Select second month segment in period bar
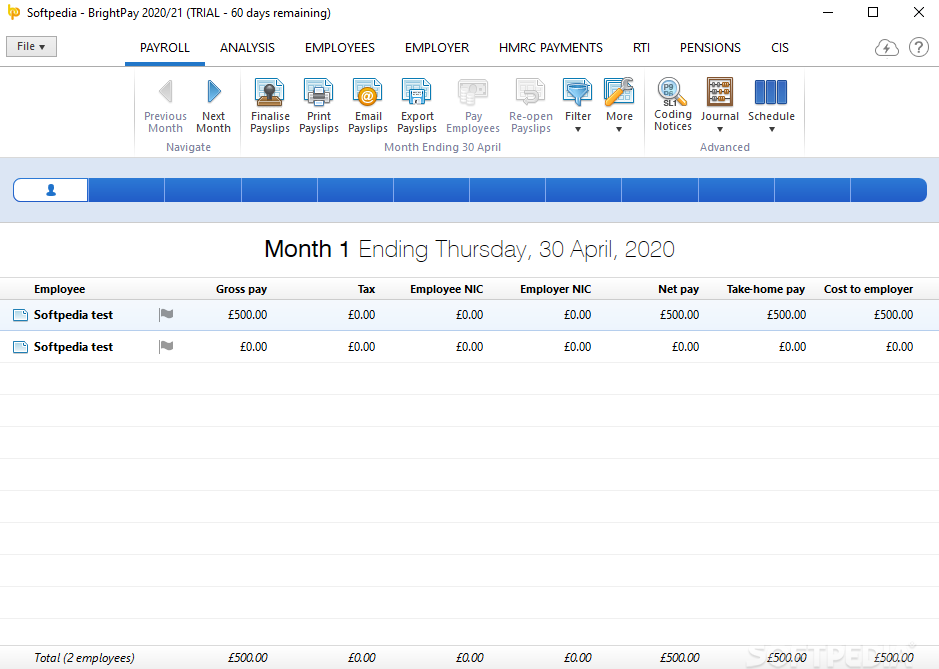This screenshot has height=669, width=939. pyautogui.click(x=127, y=190)
